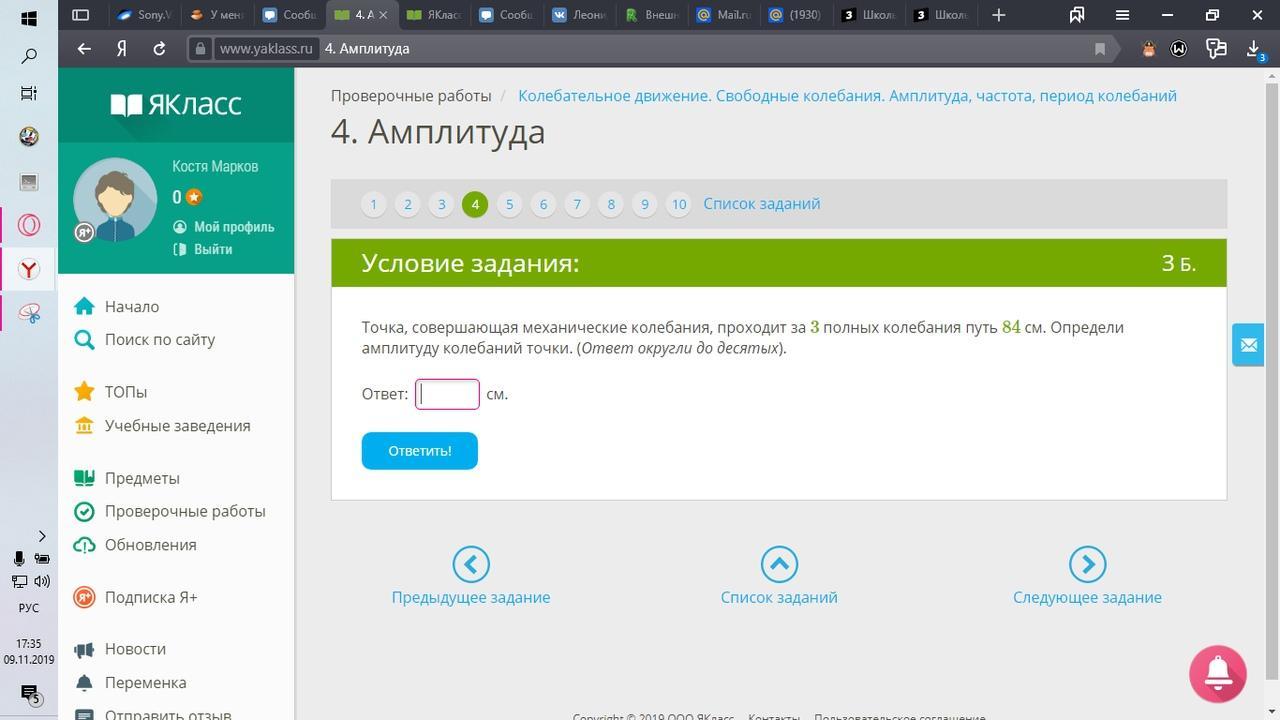Click the previous task arrow circle

tap(471, 564)
